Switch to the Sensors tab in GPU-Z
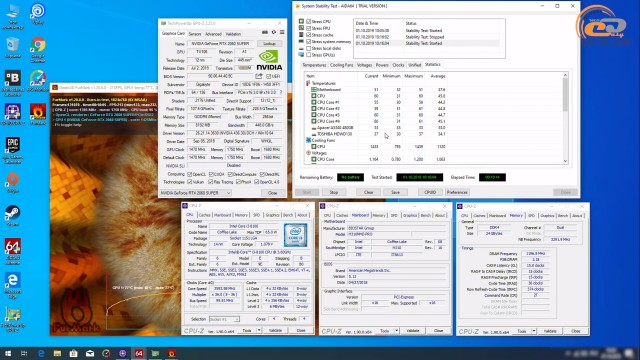This screenshot has width=640, height=360. coord(195,34)
